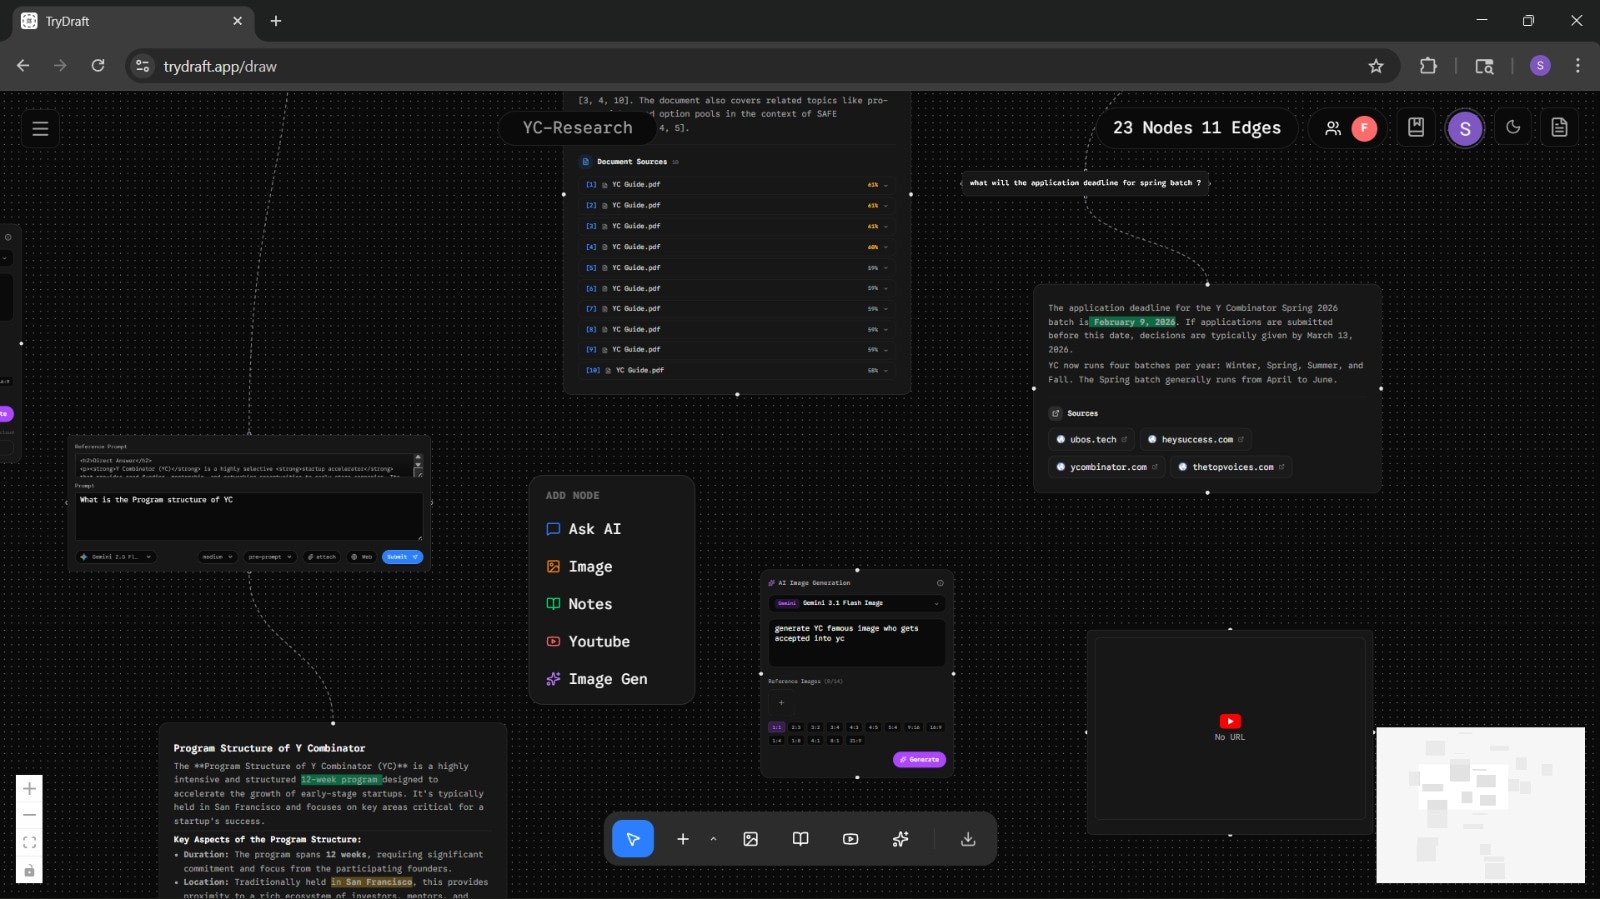1600x899 pixels.
Task: Click the YC-Research project title
Action: [577, 128]
